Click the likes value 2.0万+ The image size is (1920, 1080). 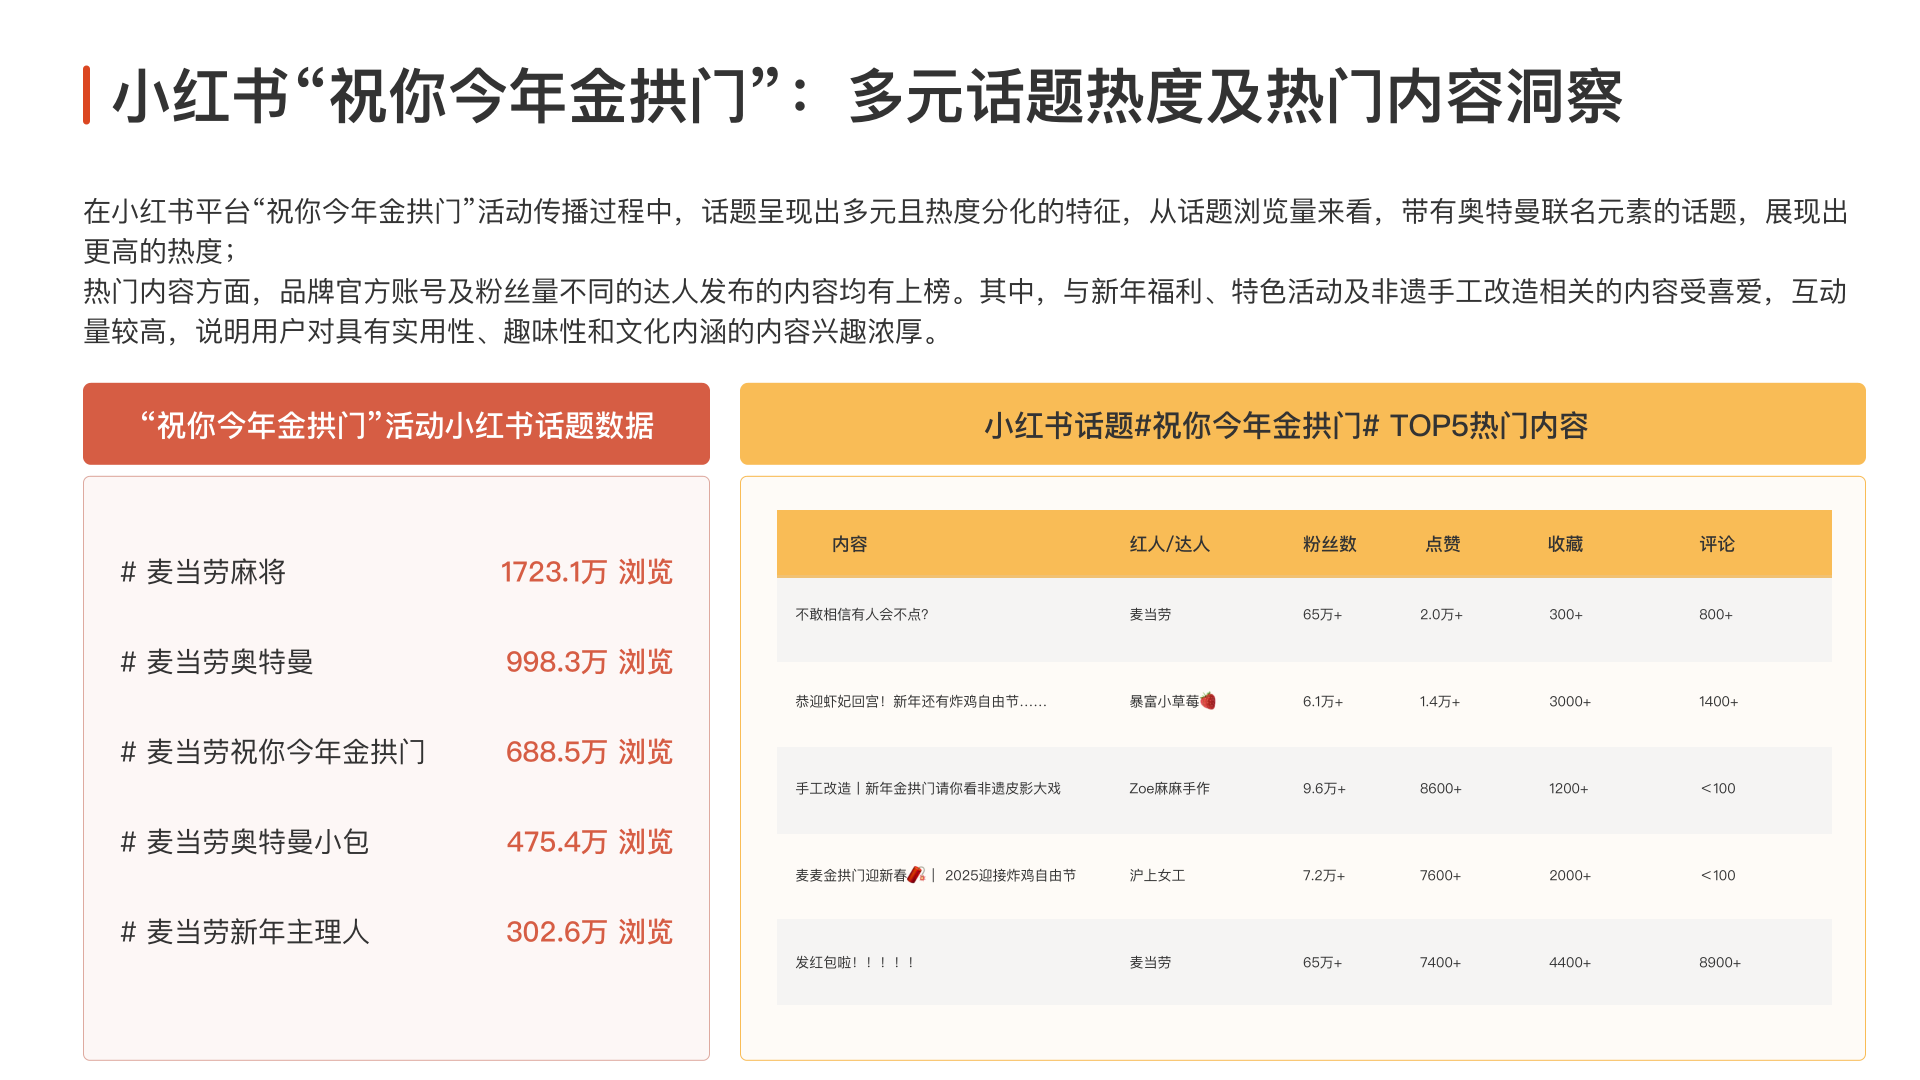pos(1441,614)
